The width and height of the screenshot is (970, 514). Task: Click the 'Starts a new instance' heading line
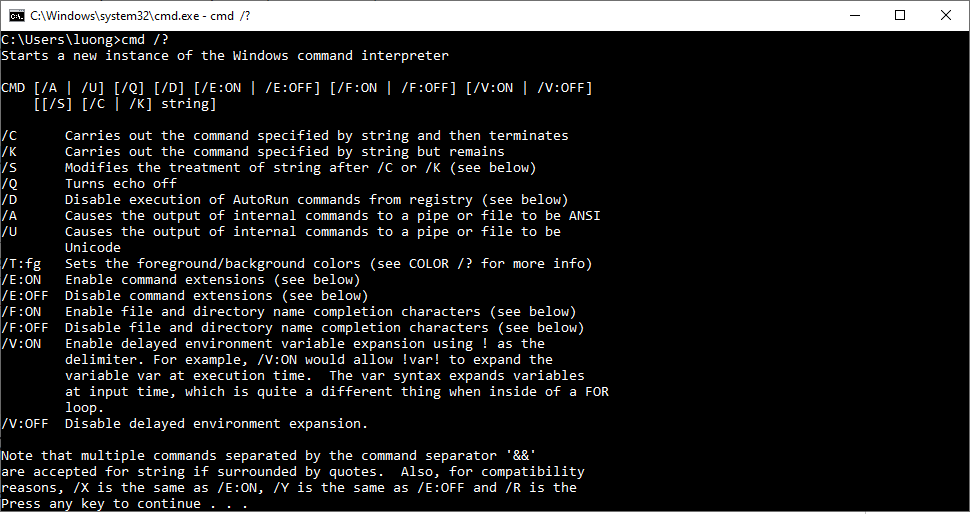[225, 56]
